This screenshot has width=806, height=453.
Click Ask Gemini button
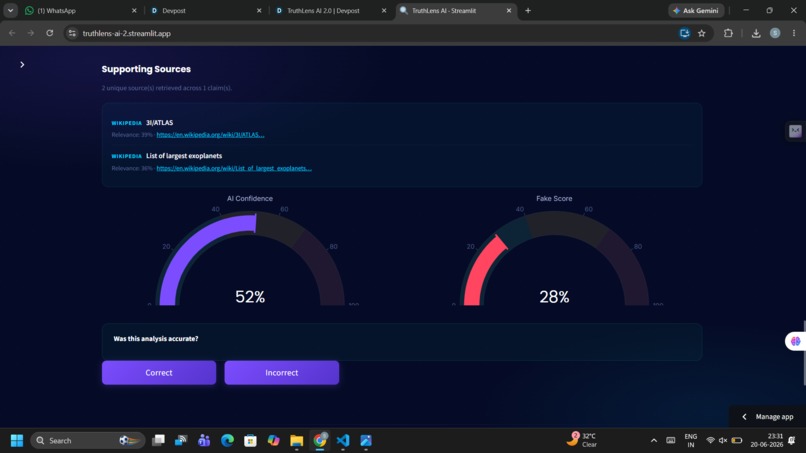696,10
